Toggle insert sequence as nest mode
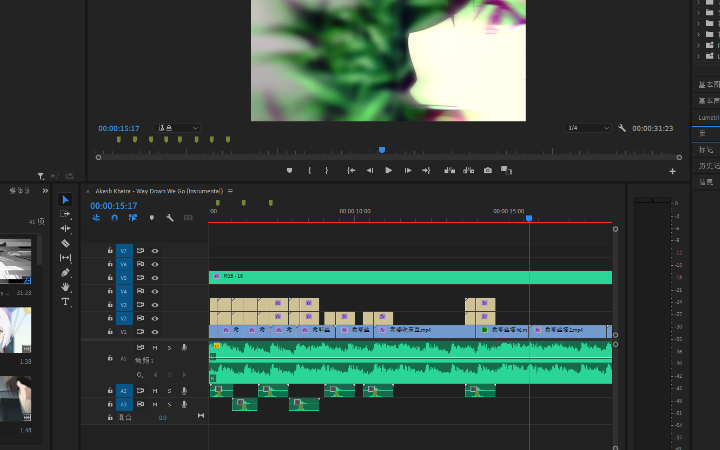This screenshot has width=720, height=450. click(96, 218)
